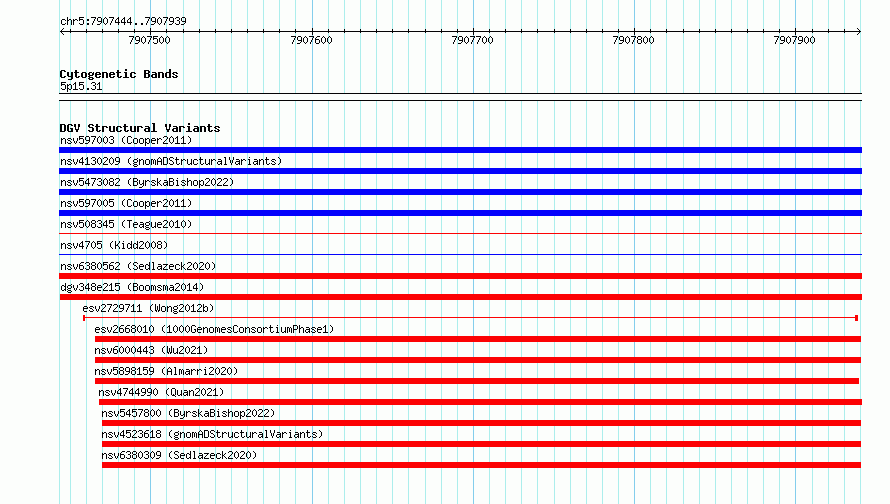Select the blue bar under nsv5473082

click(460, 192)
